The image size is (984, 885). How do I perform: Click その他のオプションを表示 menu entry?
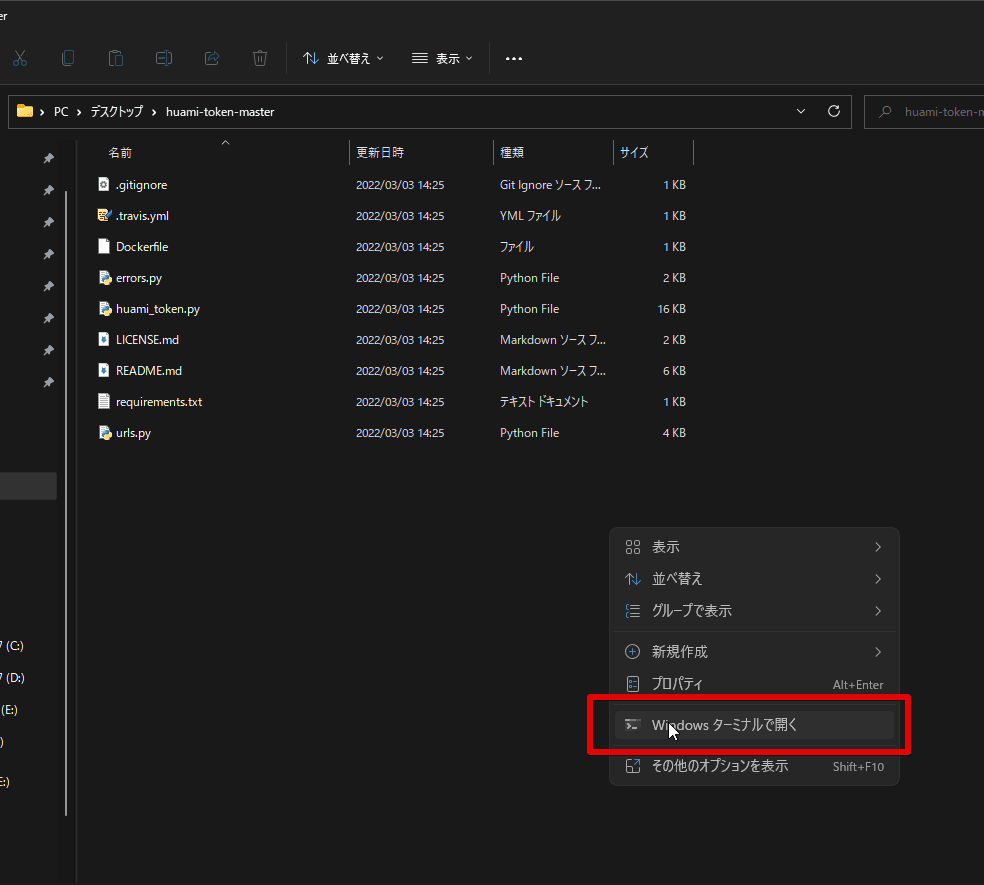(719, 766)
